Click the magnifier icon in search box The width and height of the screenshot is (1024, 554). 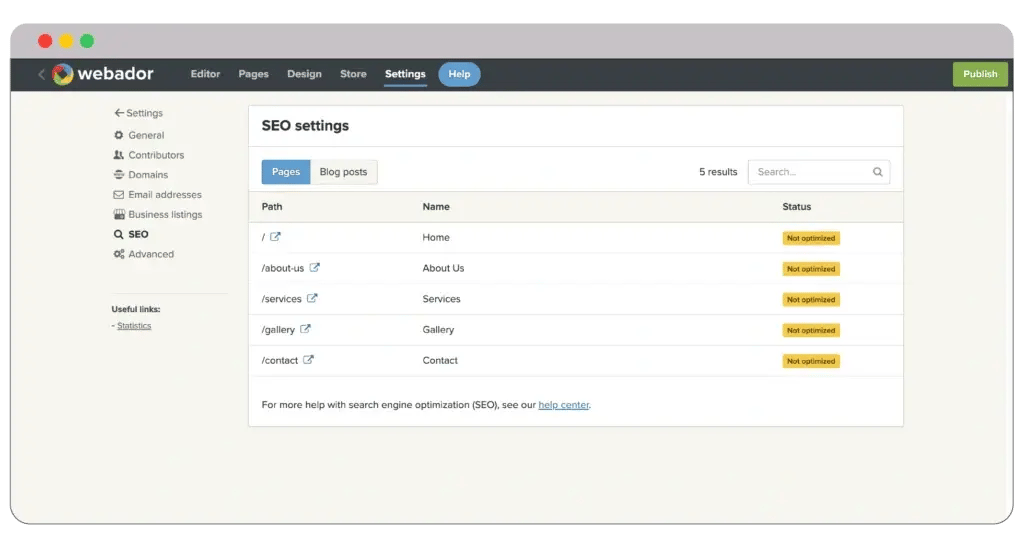click(877, 172)
